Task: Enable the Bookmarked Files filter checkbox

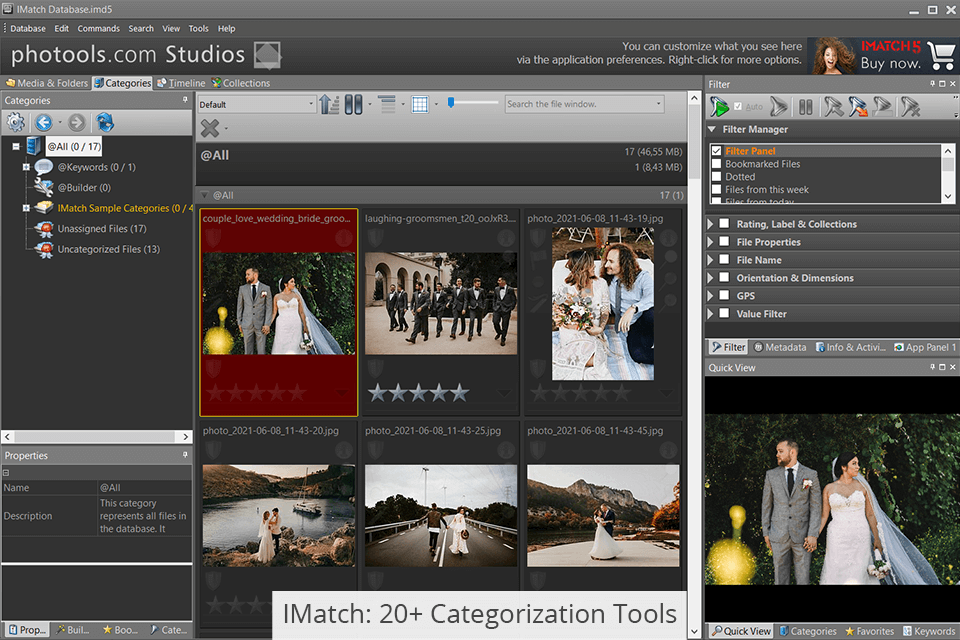Action: pos(716,164)
